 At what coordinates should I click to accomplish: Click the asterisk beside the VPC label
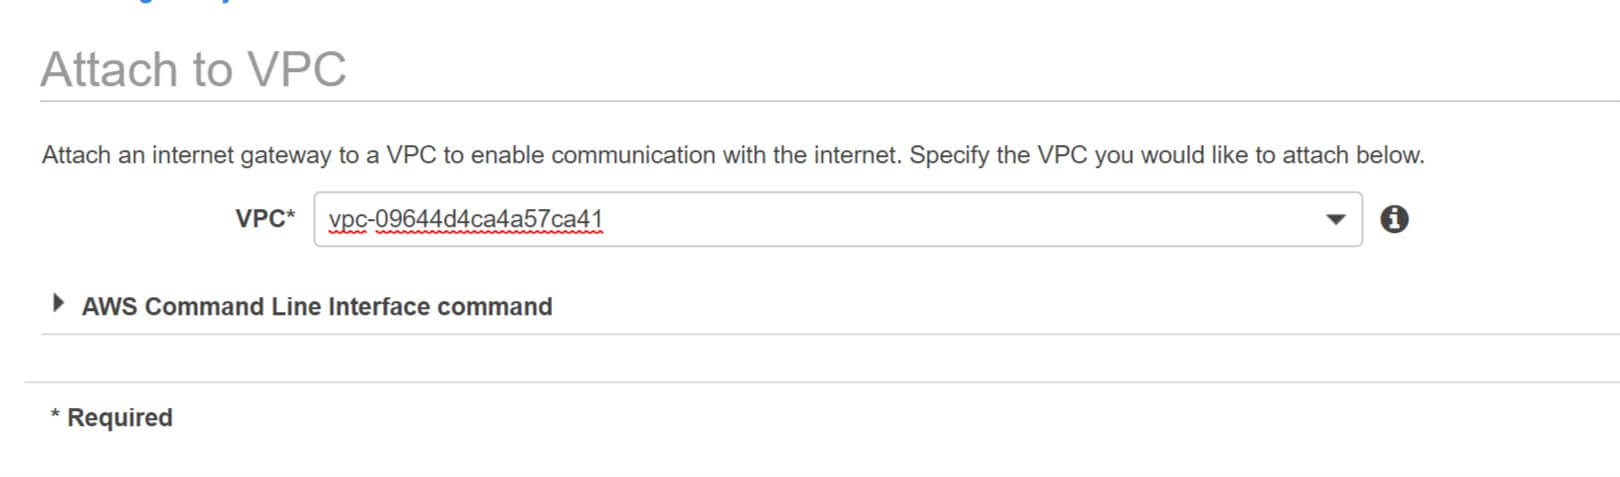(291, 214)
